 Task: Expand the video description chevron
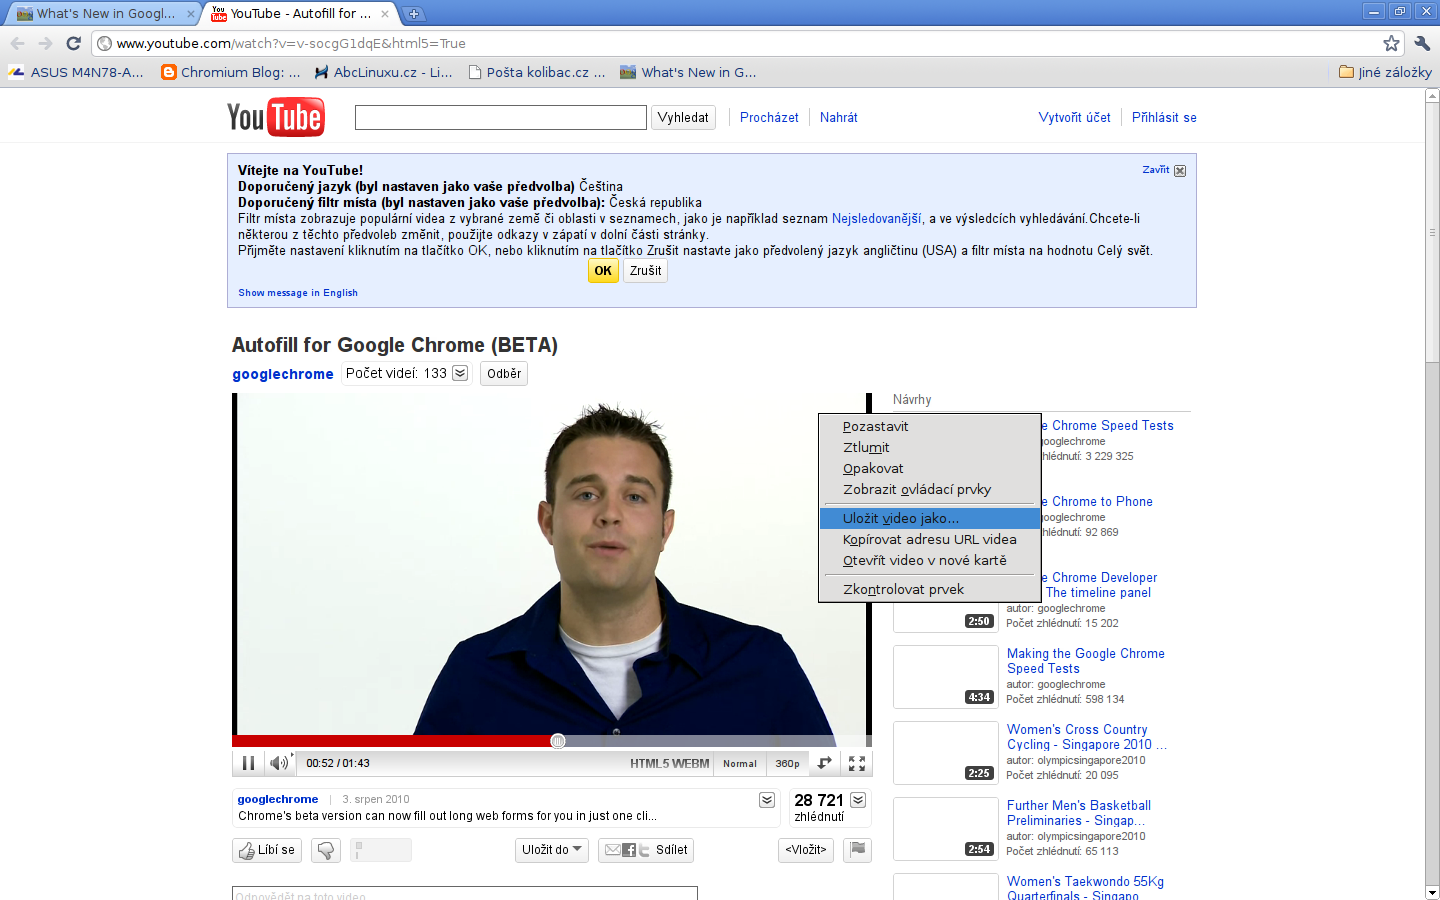point(767,800)
